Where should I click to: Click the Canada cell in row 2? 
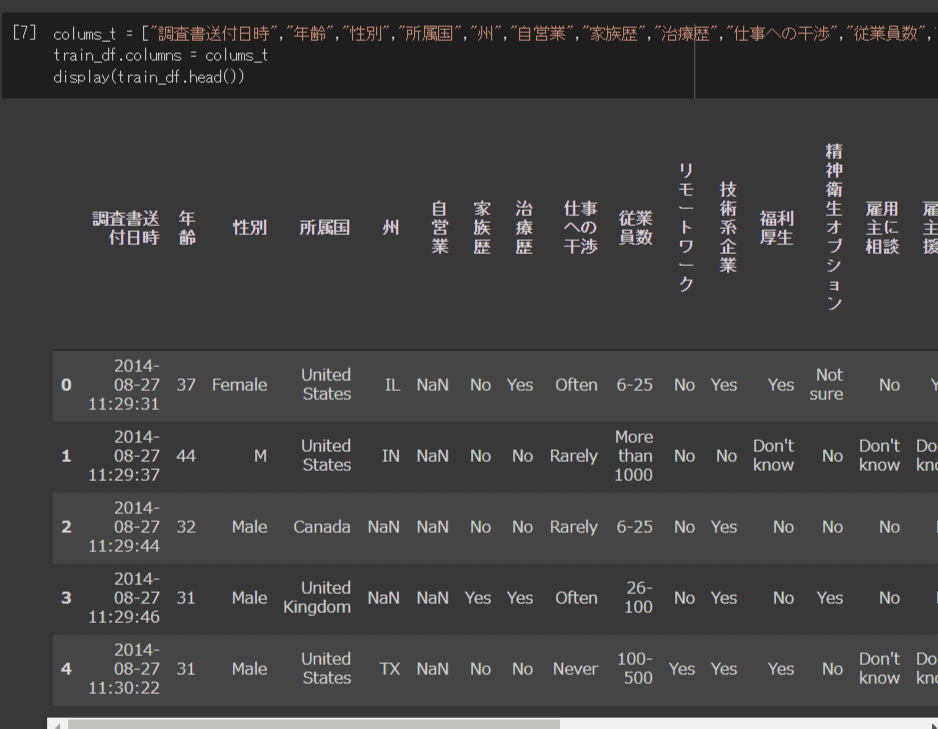point(322,527)
